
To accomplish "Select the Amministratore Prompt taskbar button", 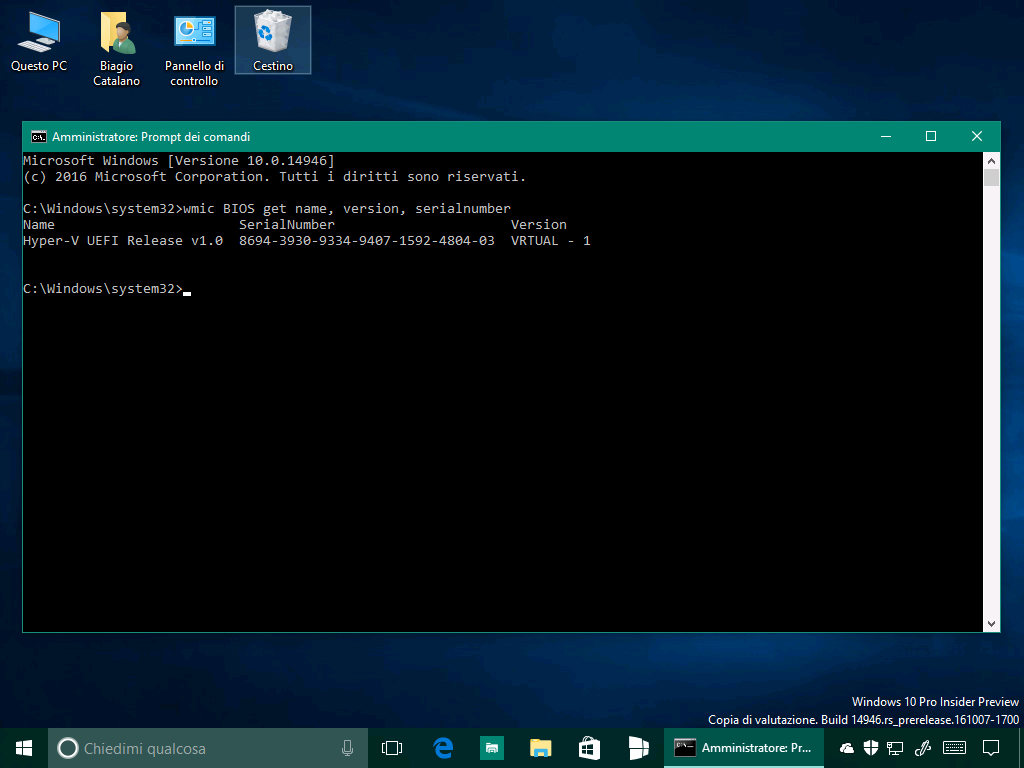I will [x=744, y=748].
